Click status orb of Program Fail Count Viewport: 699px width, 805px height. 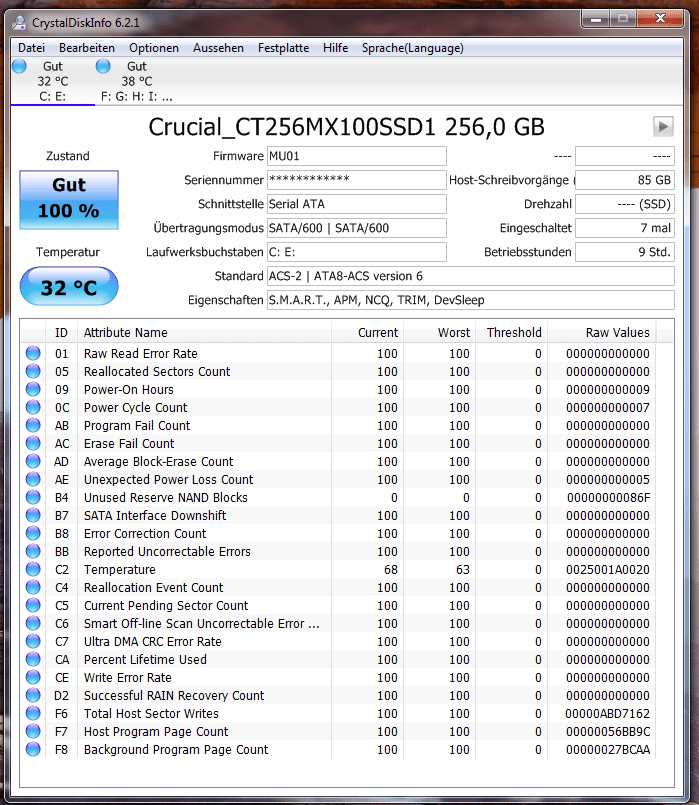click(33, 425)
